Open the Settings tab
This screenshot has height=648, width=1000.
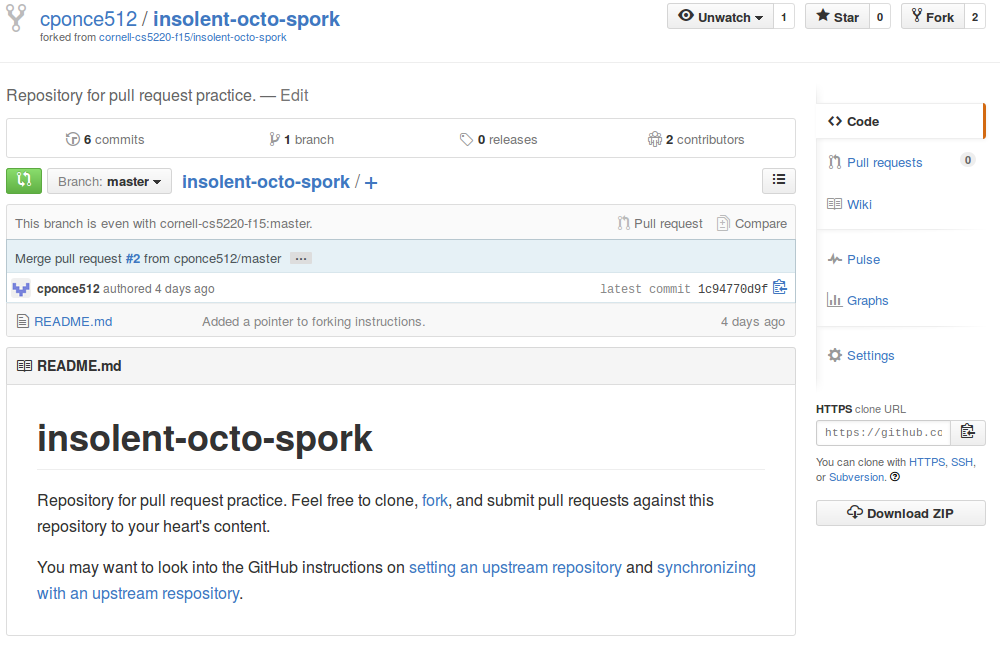click(900, 355)
